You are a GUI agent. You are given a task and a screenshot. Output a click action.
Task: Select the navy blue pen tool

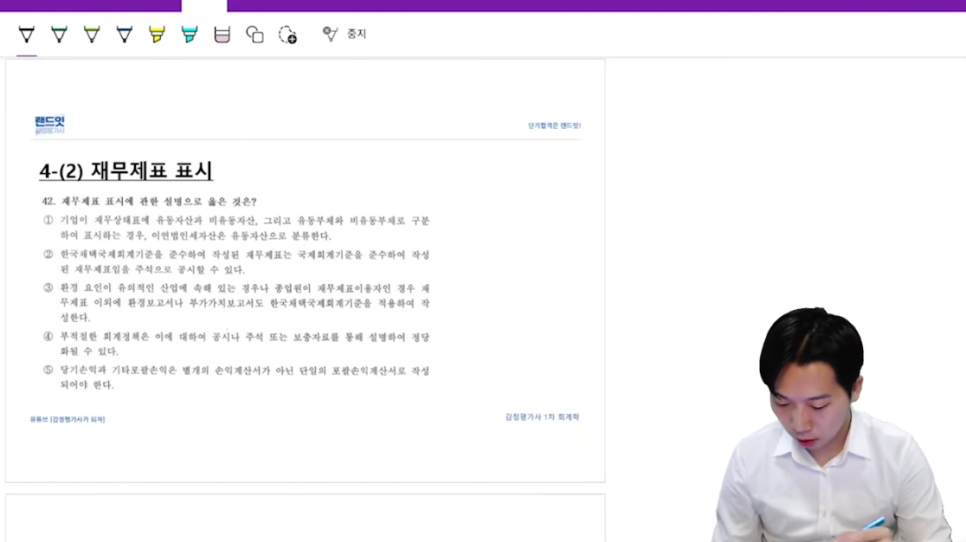tap(124, 34)
